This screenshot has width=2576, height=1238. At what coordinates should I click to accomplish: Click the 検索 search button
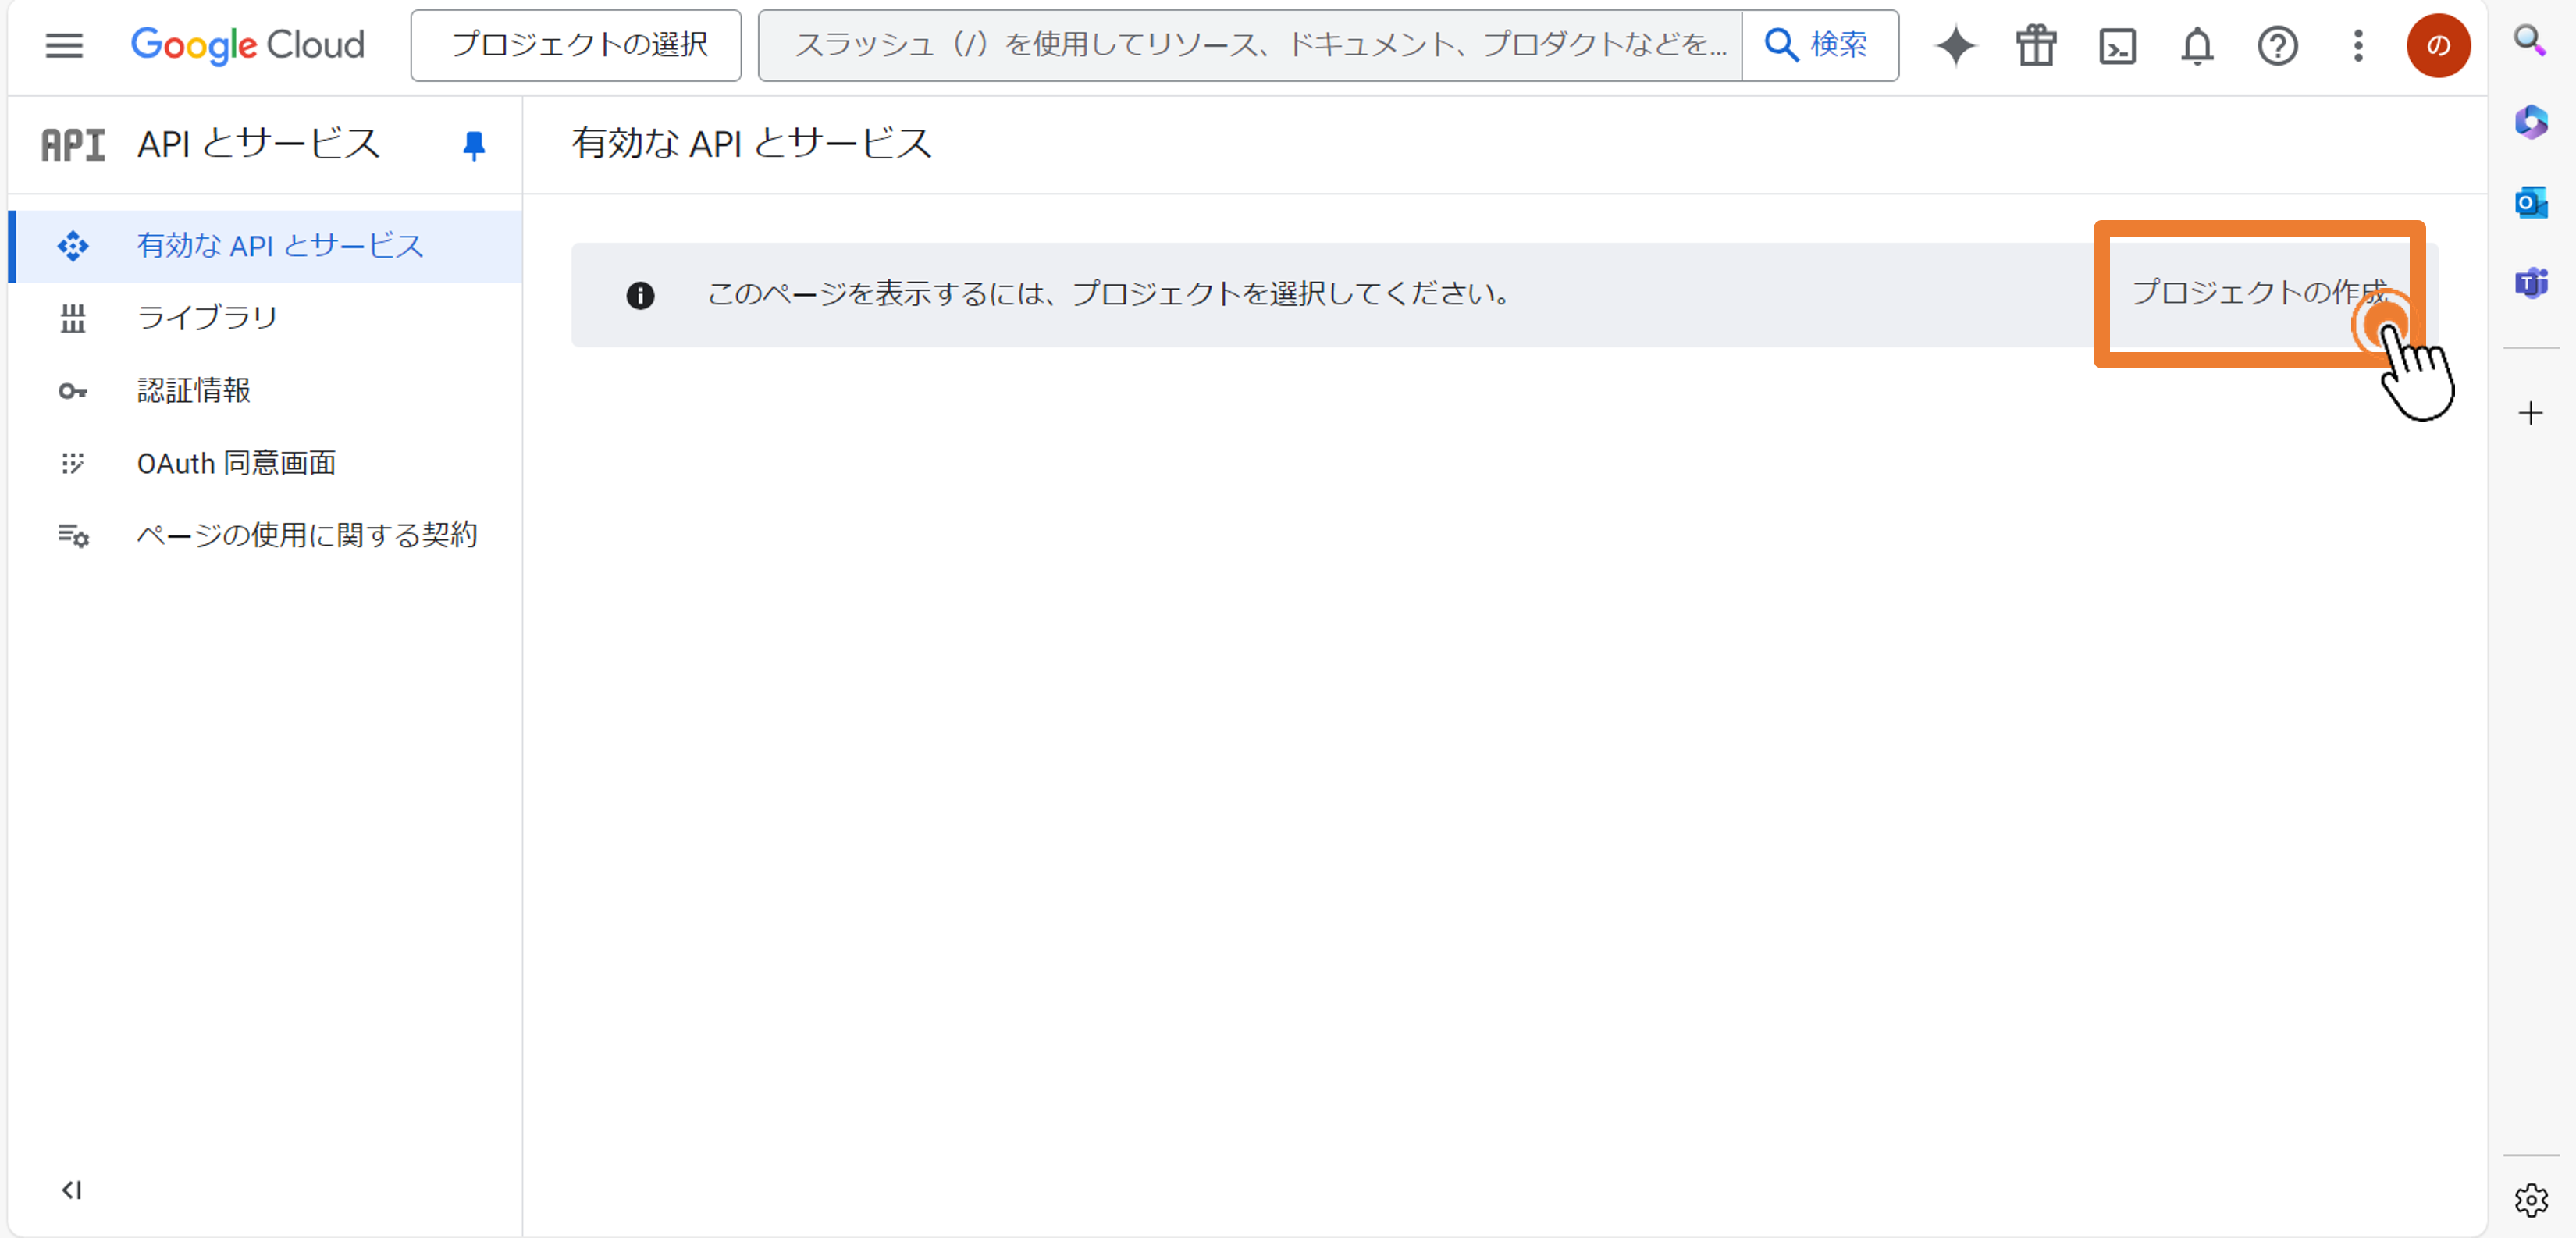[1819, 45]
